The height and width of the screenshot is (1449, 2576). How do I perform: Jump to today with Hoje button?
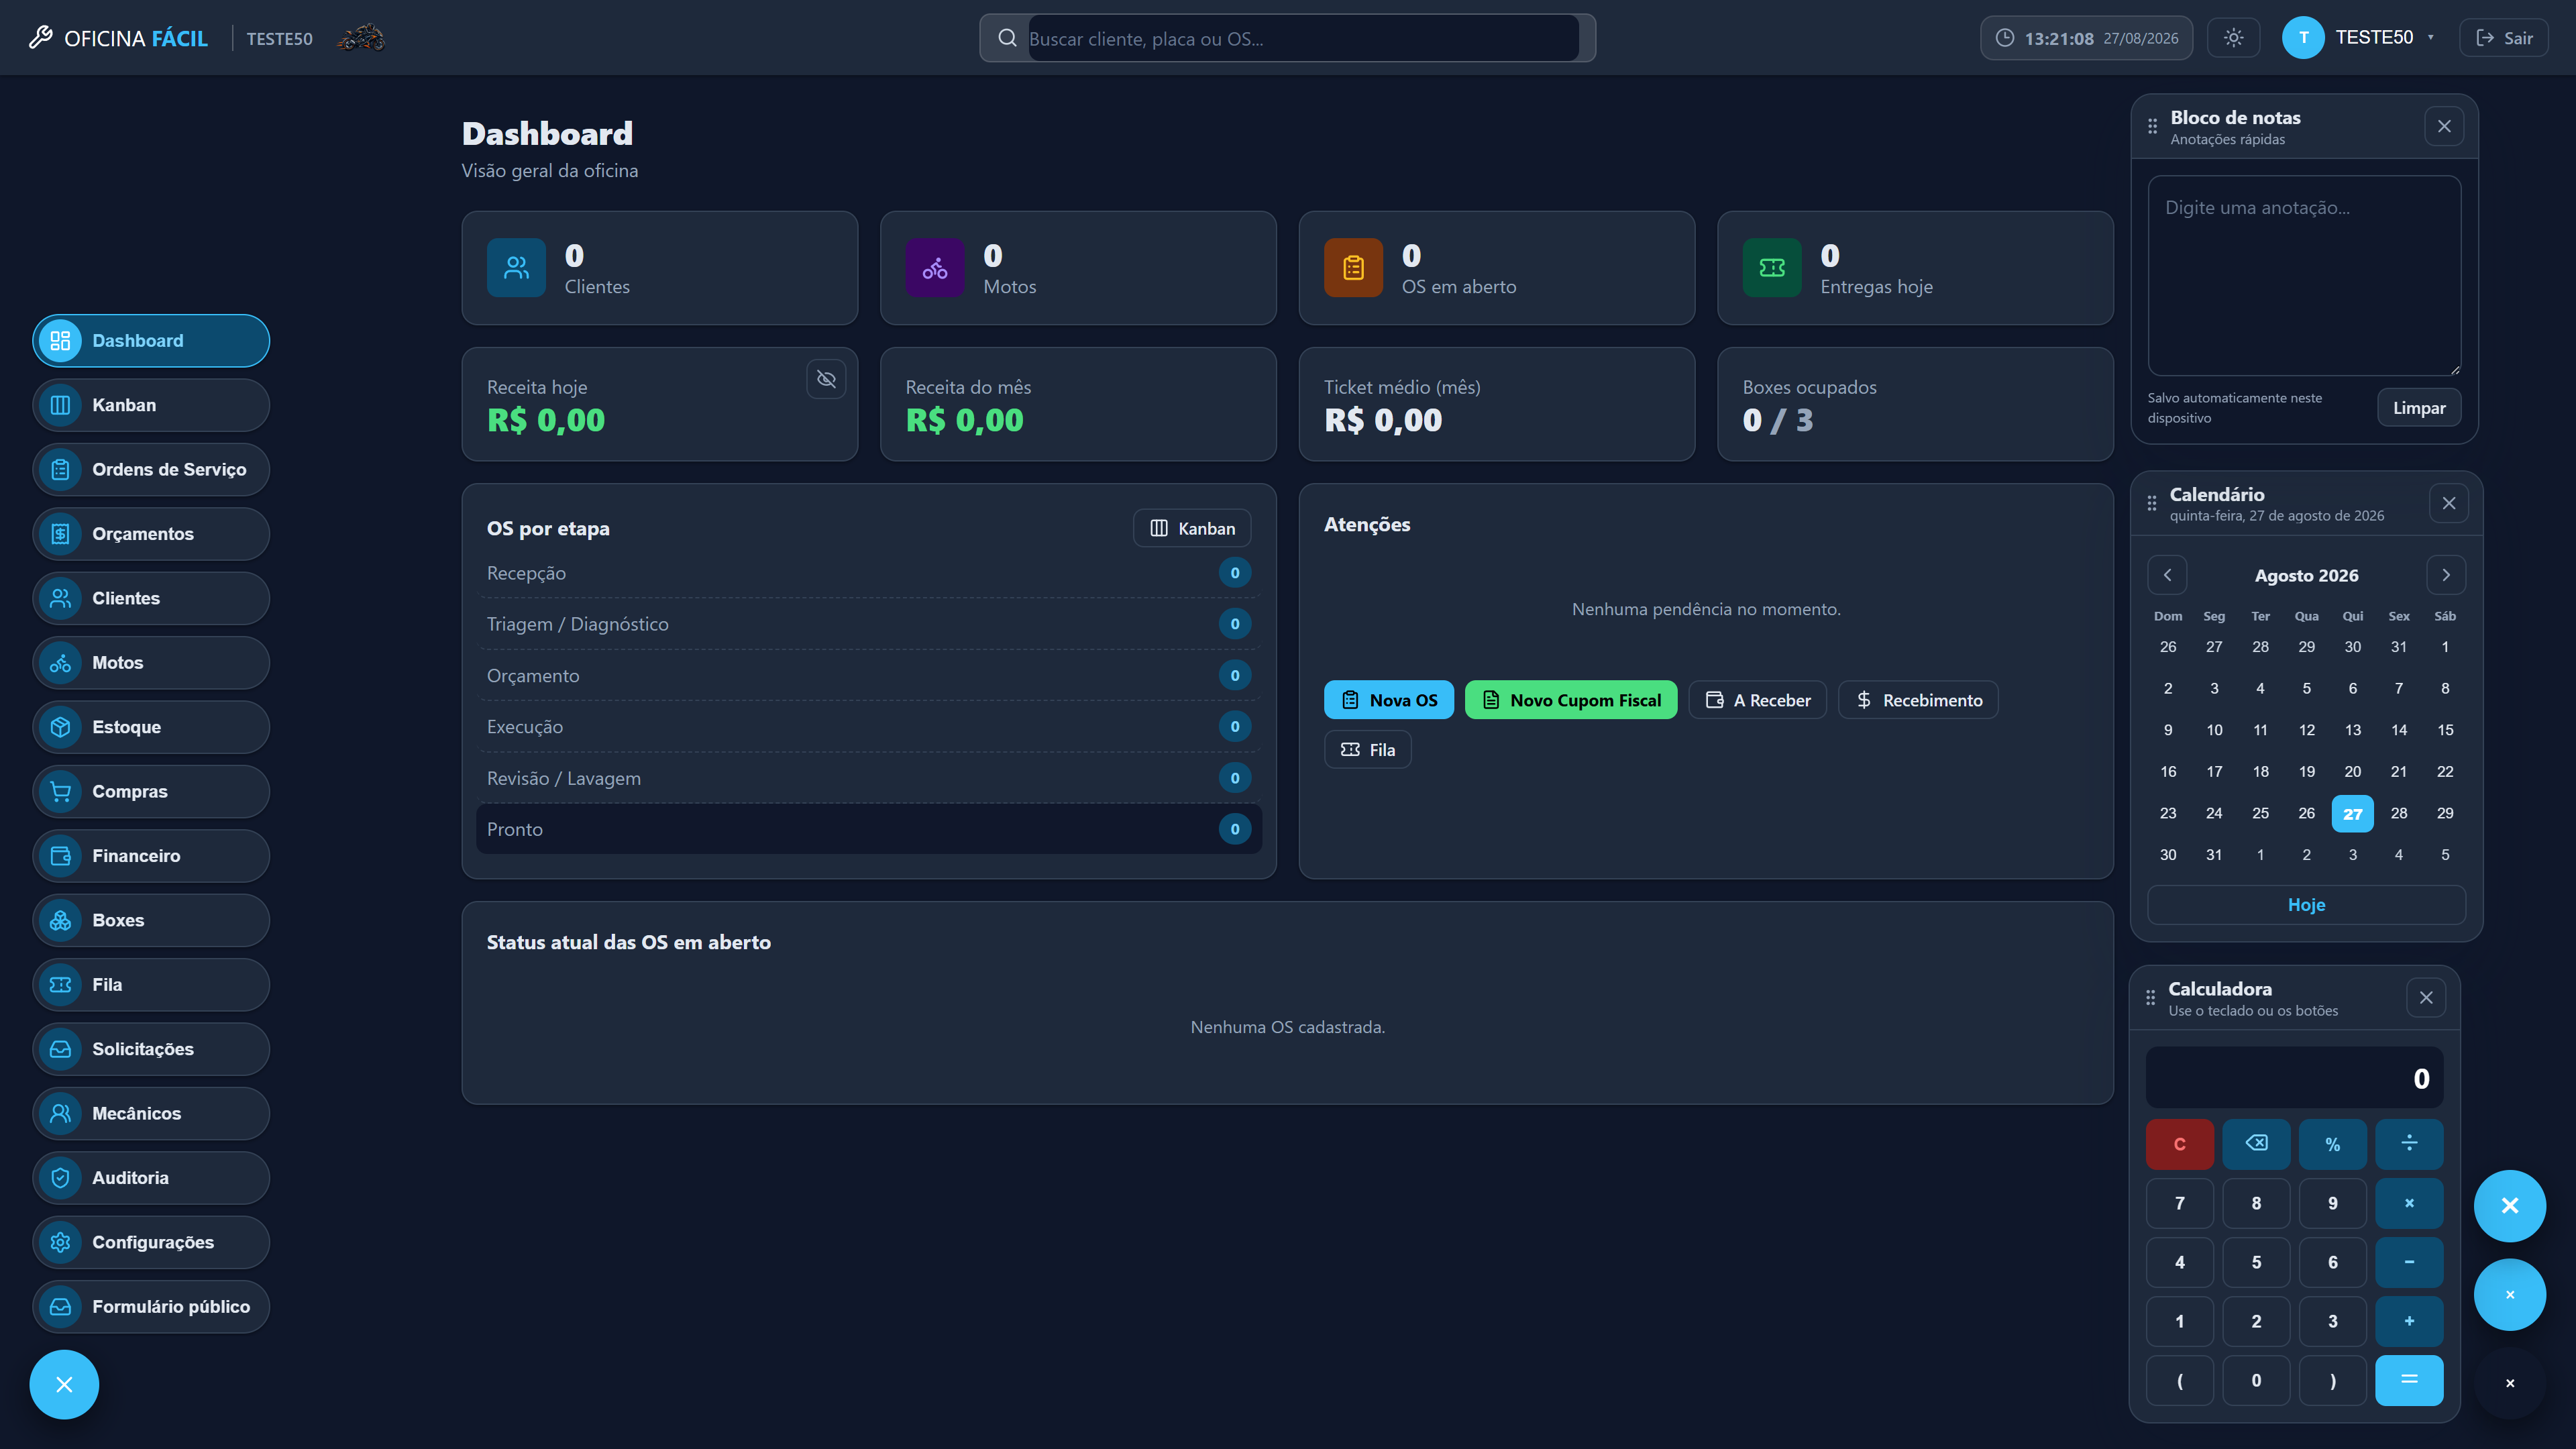click(x=2306, y=905)
